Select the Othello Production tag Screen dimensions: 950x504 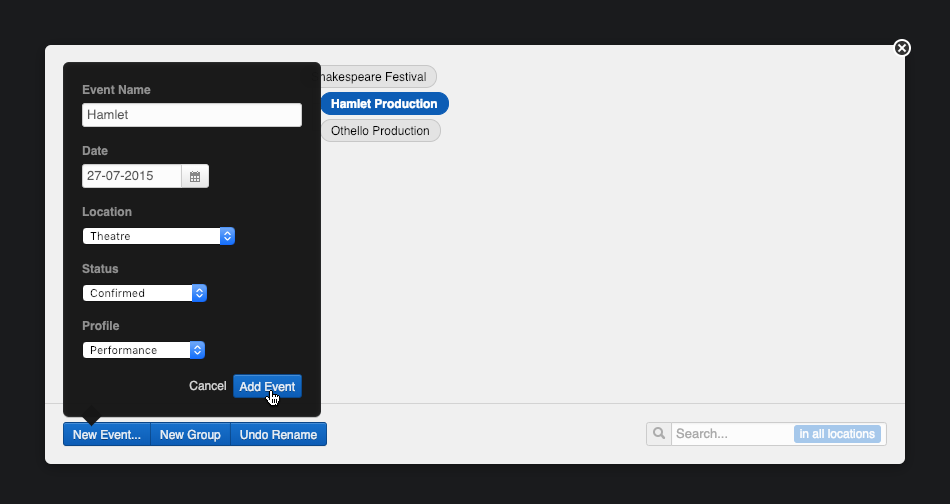tap(380, 131)
